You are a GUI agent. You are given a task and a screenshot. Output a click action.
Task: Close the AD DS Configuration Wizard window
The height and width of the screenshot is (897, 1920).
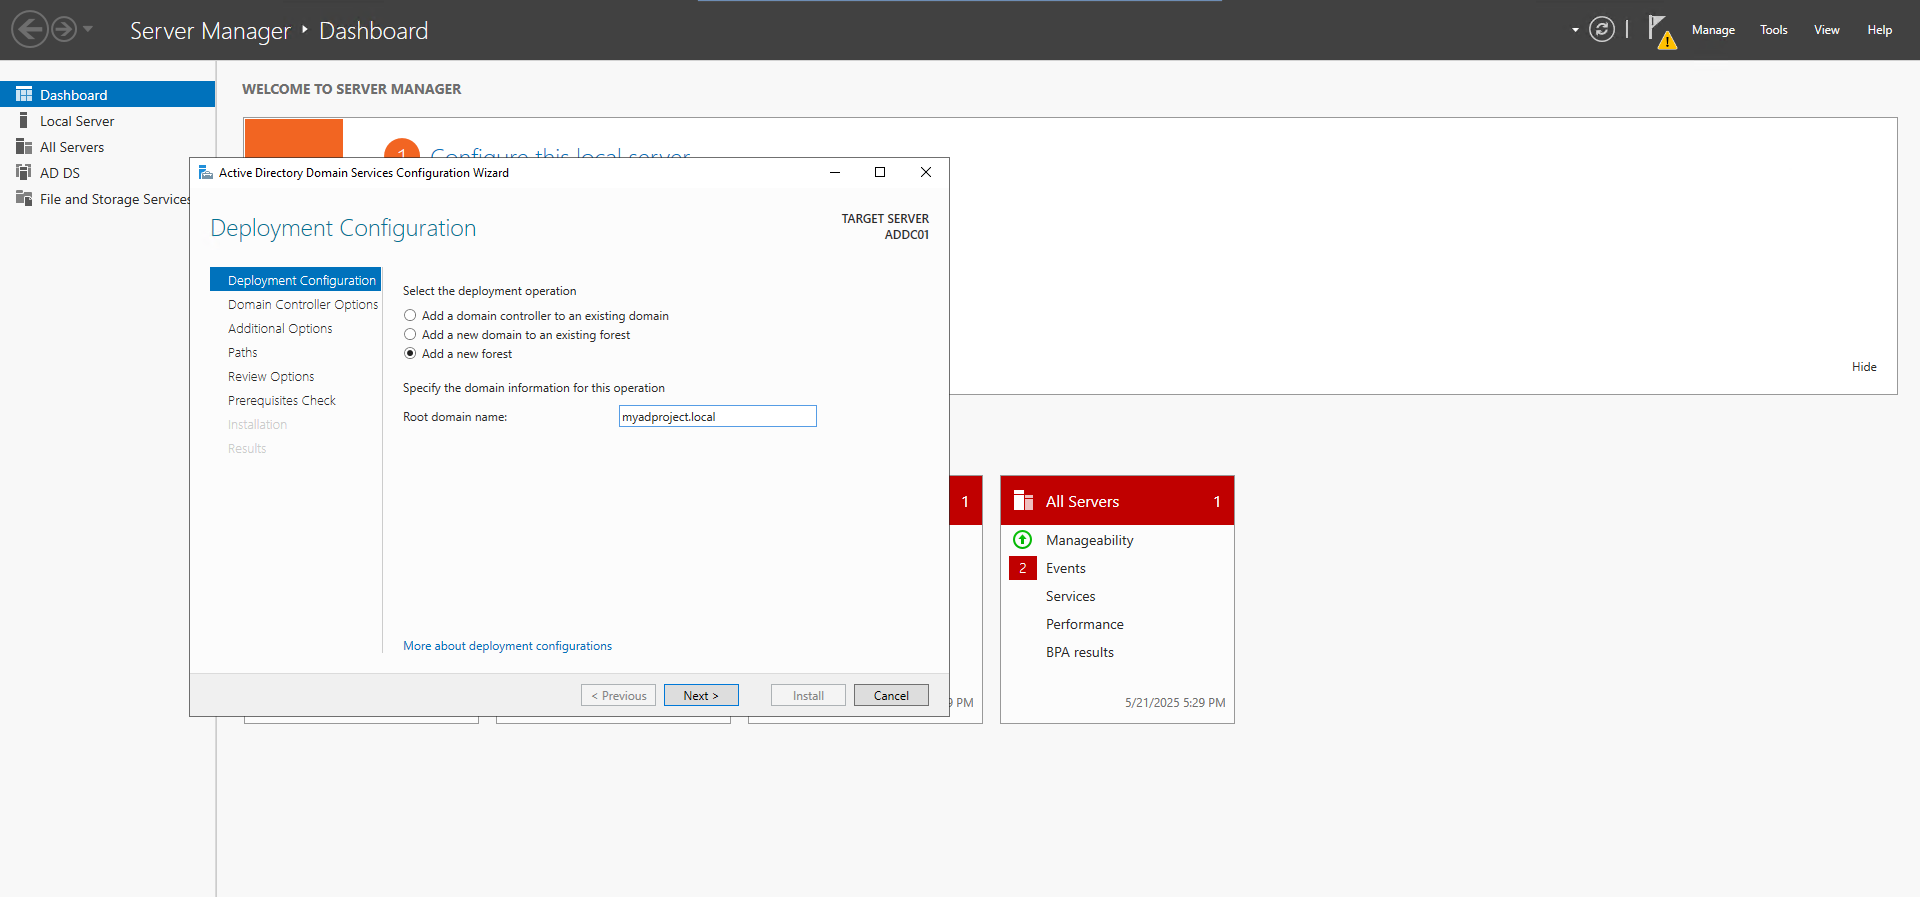coord(926,172)
